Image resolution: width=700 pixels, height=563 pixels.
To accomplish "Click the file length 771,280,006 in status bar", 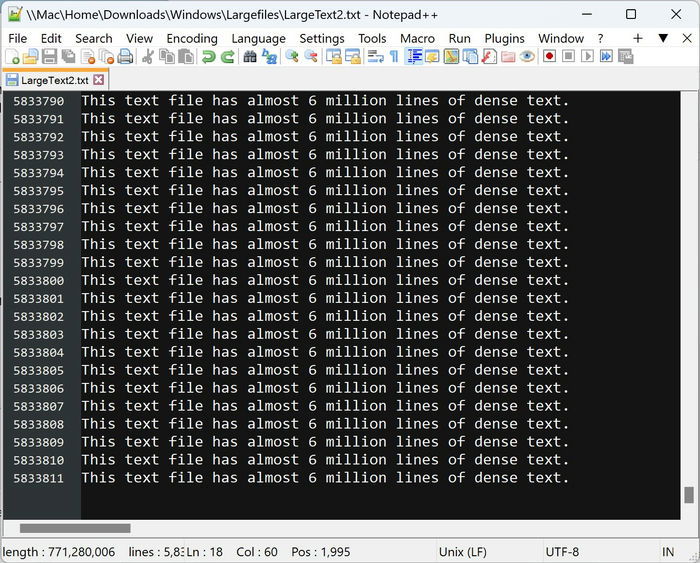I will click(58, 552).
